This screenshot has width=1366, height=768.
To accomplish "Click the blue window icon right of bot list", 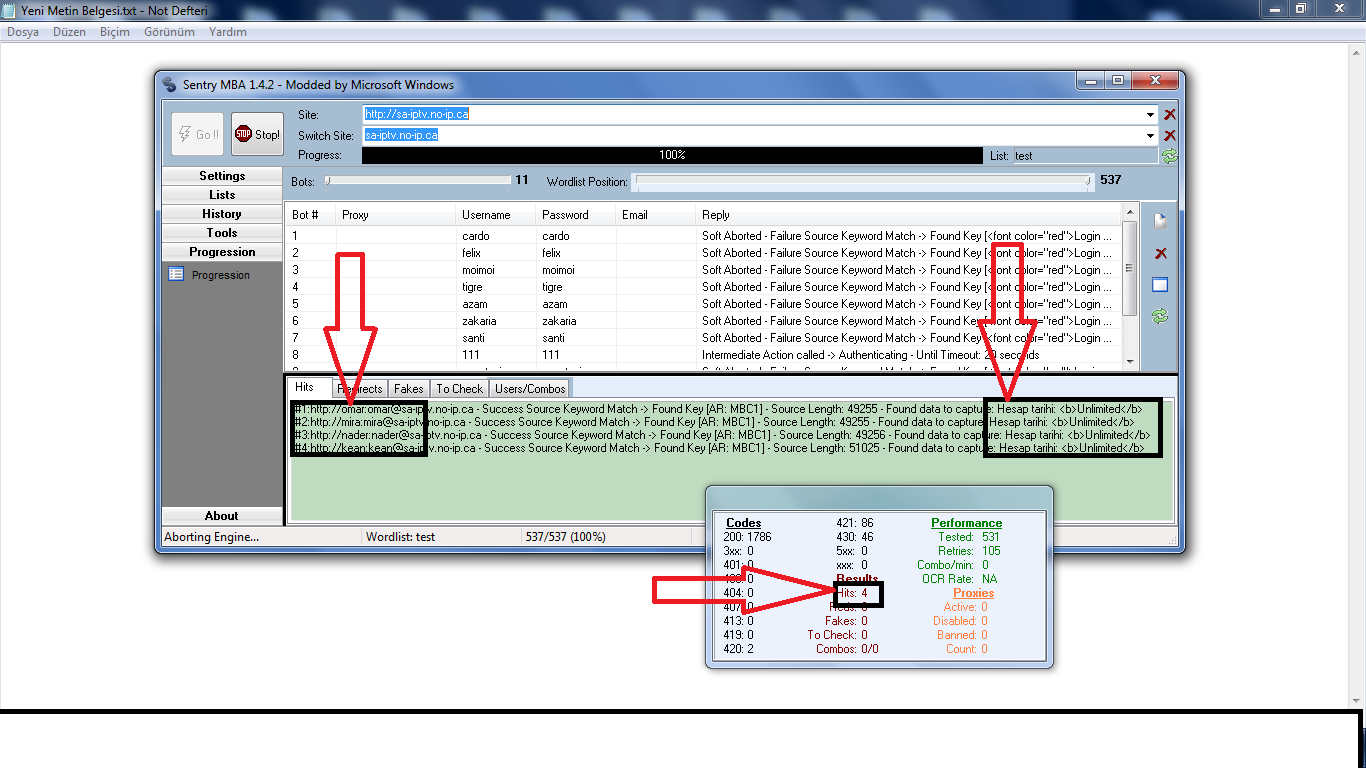I will pyautogui.click(x=1160, y=285).
